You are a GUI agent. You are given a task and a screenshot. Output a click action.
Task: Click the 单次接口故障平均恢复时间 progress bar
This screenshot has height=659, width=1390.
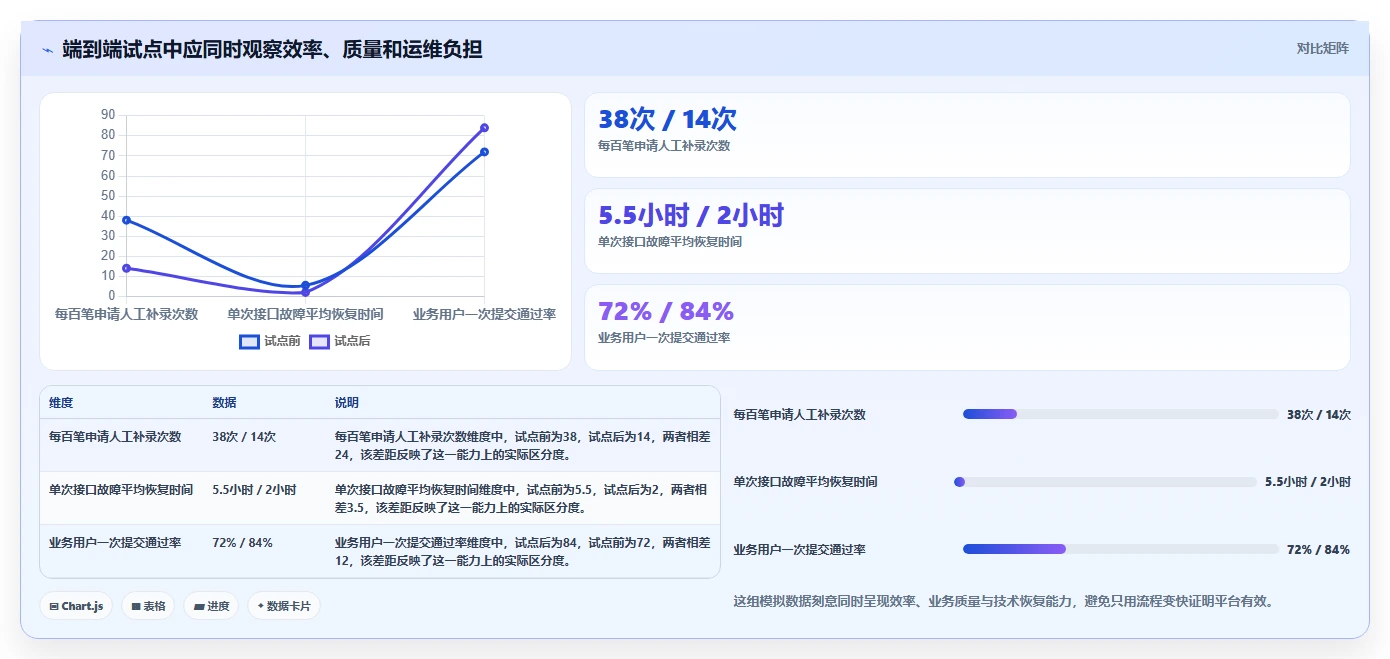(x=1105, y=482)
